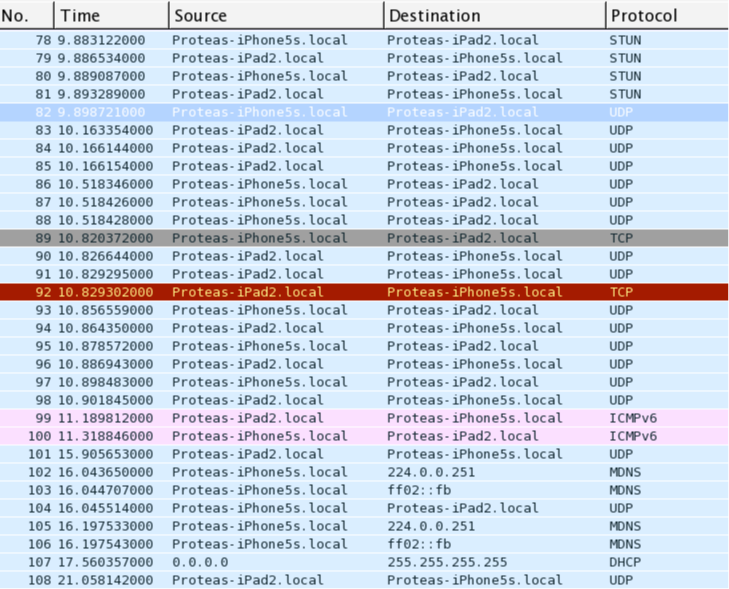Click ff02::fb destination of packet 106
The width and height of the screenshot is (729, 589).
[419, 545]
